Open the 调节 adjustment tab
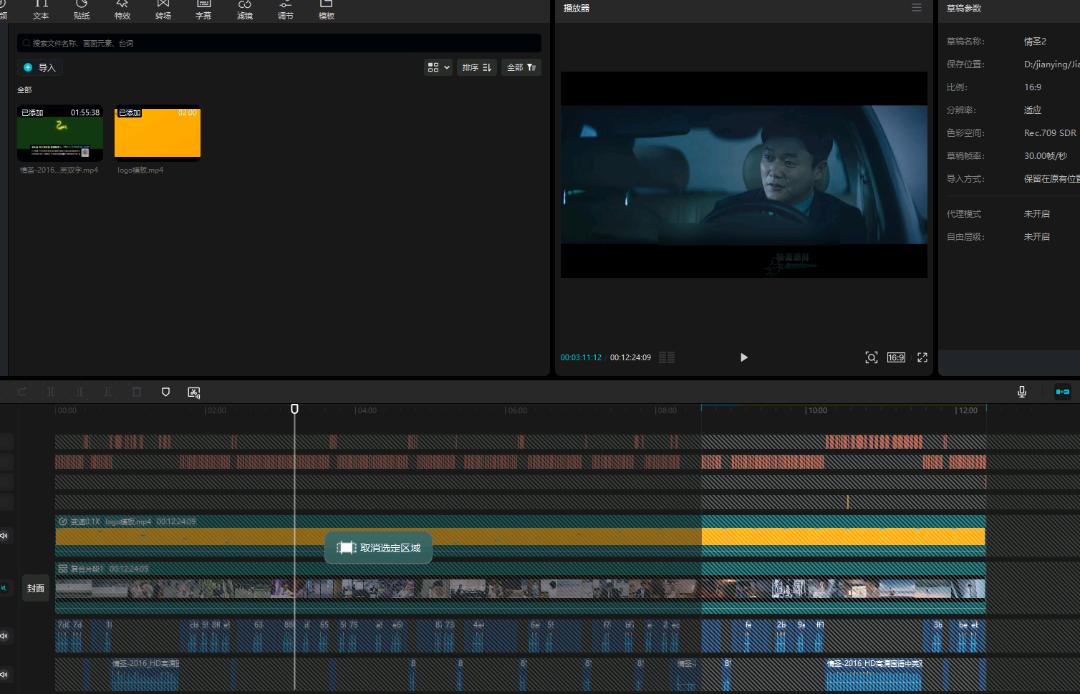 [285, 10]
